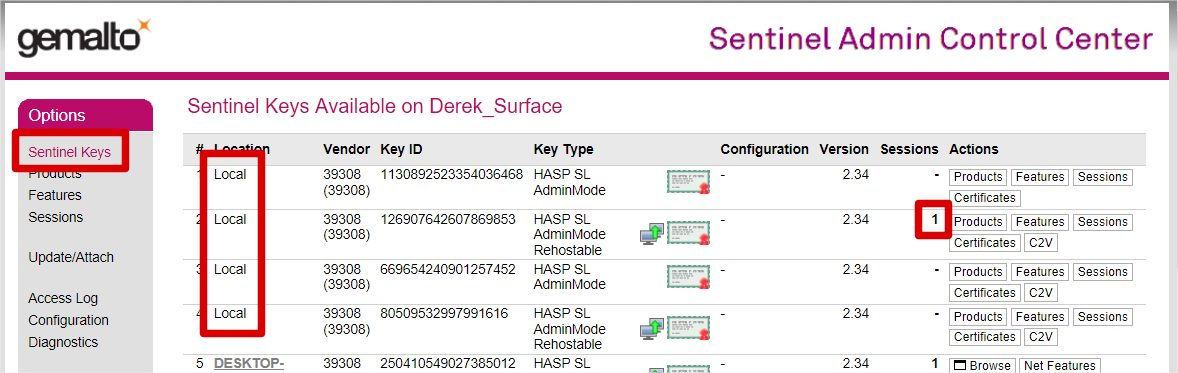
Task: Click the Products button for the first key
Action: click(x=978, y=177)
